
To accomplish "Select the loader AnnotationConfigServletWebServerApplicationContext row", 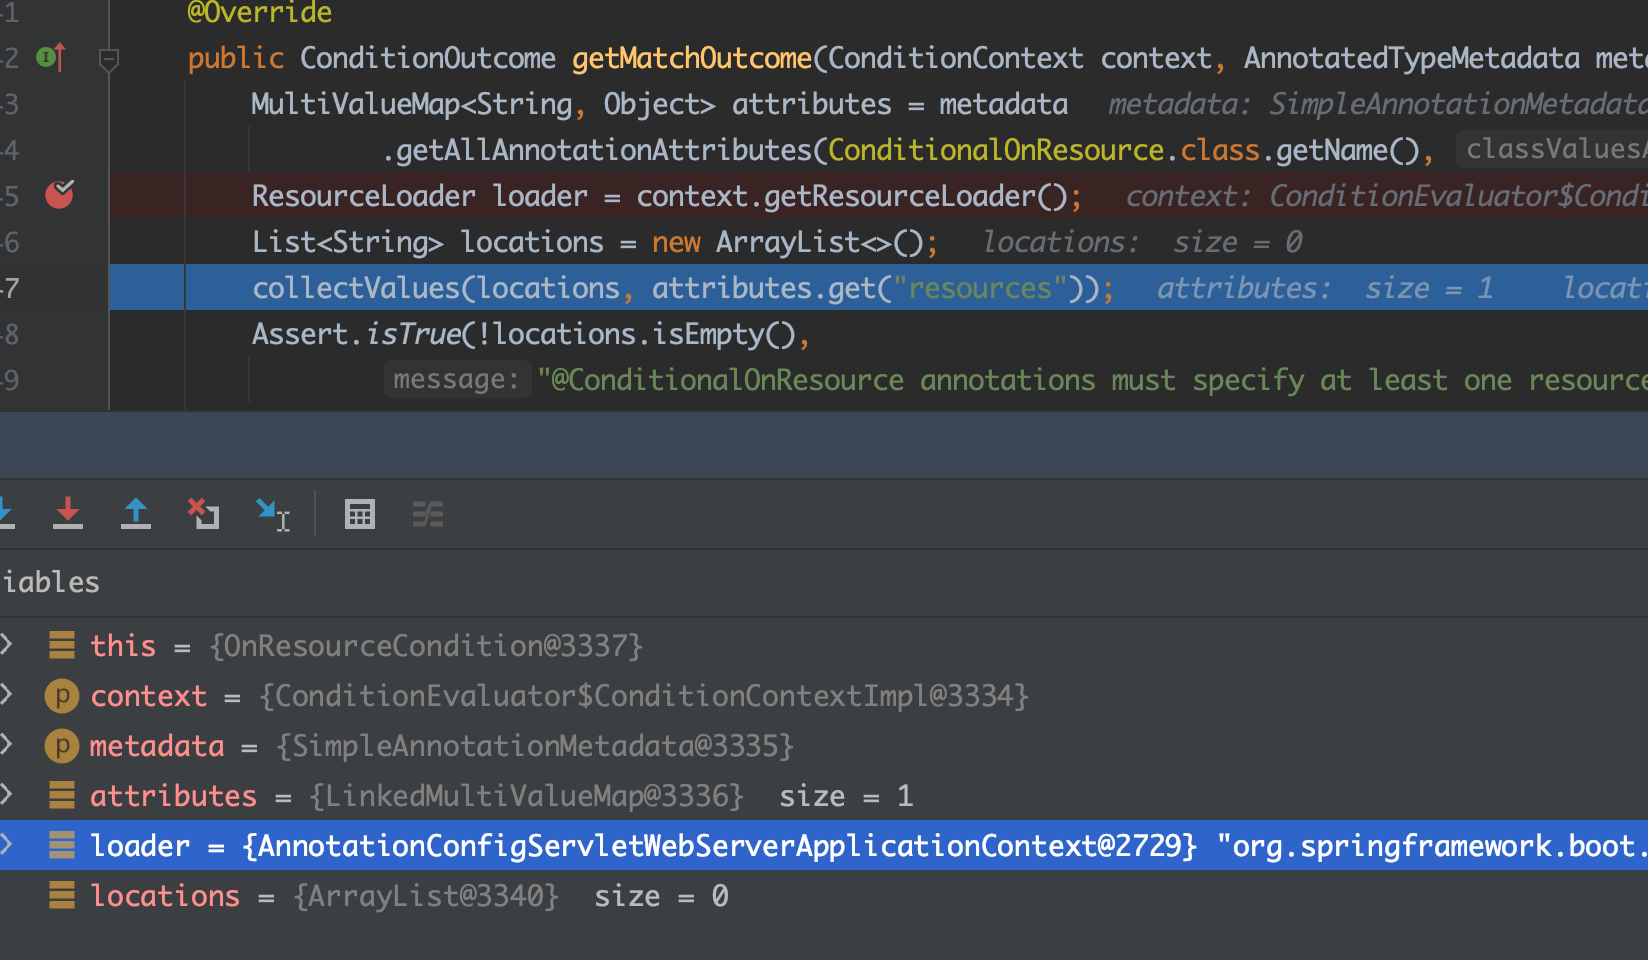I will (x=824, y=845).
